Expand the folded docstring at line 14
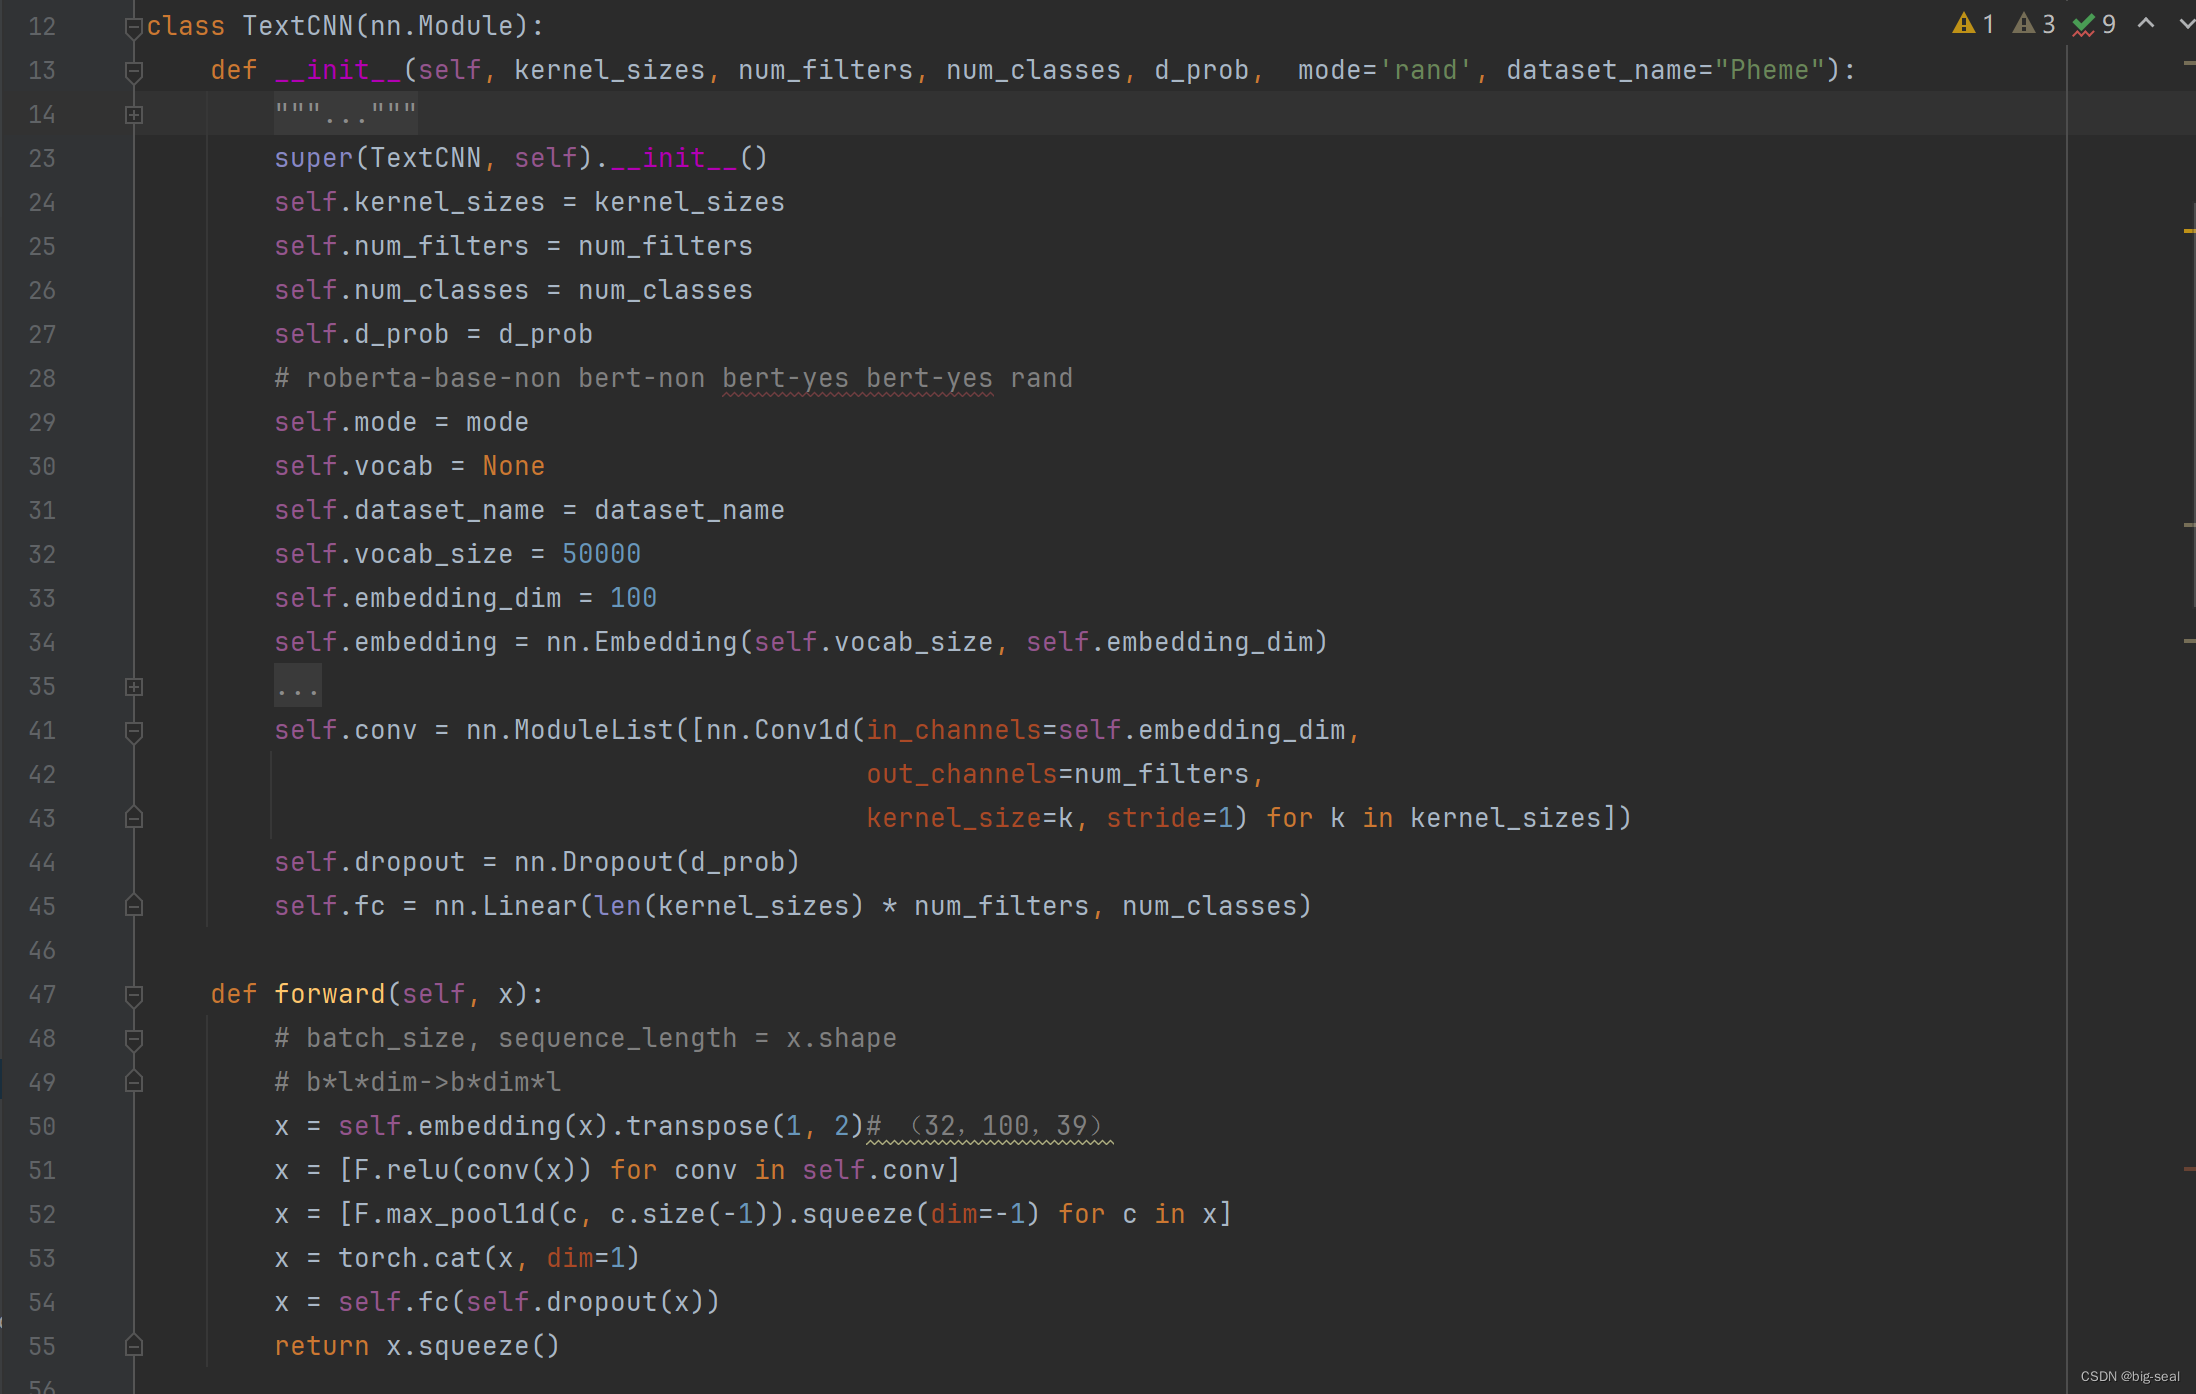Screen dimensions: 2196x1394 pyautogui.click(x=133, y=115)
